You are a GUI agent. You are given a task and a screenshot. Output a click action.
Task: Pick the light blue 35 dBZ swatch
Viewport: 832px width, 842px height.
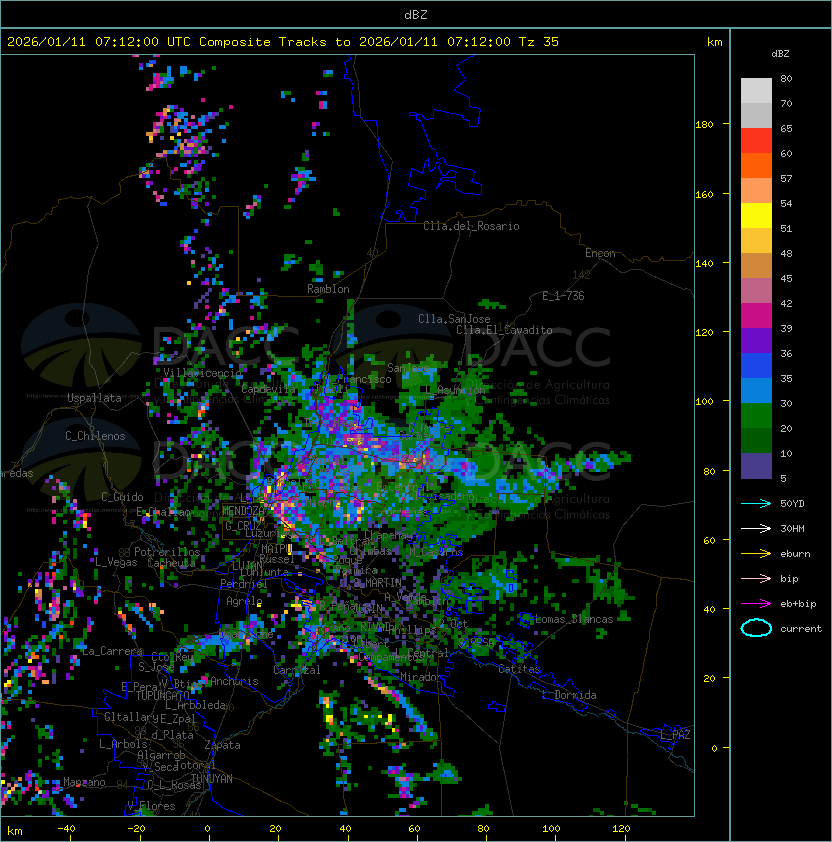click(x=756, y=390)
